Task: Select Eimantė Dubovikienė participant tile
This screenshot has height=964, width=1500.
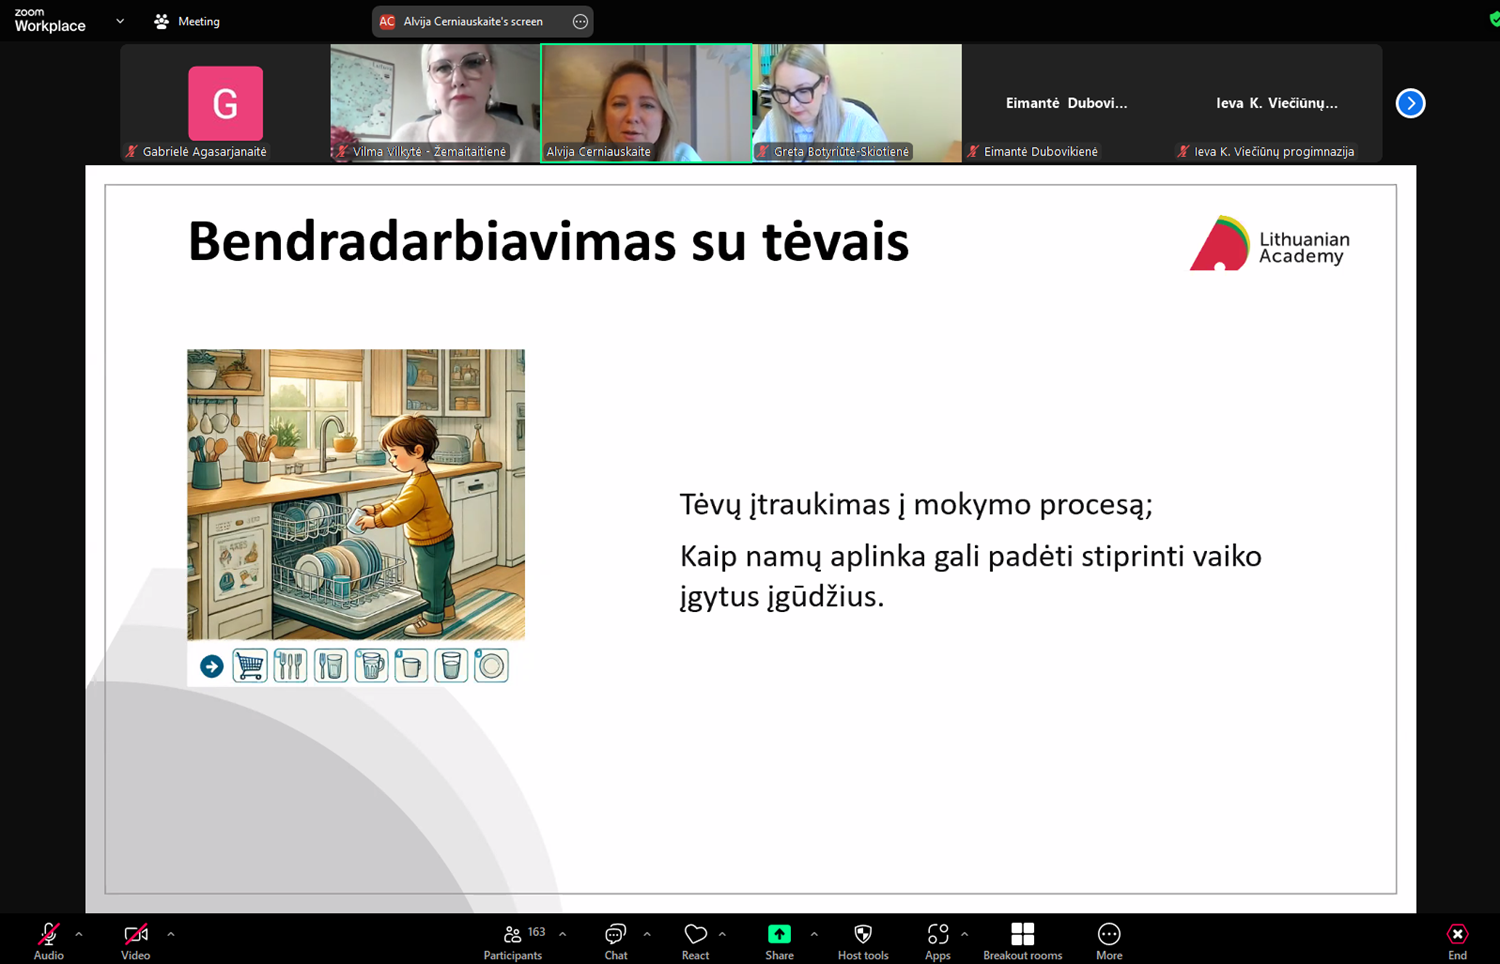Action: (x=1067, y=103)
